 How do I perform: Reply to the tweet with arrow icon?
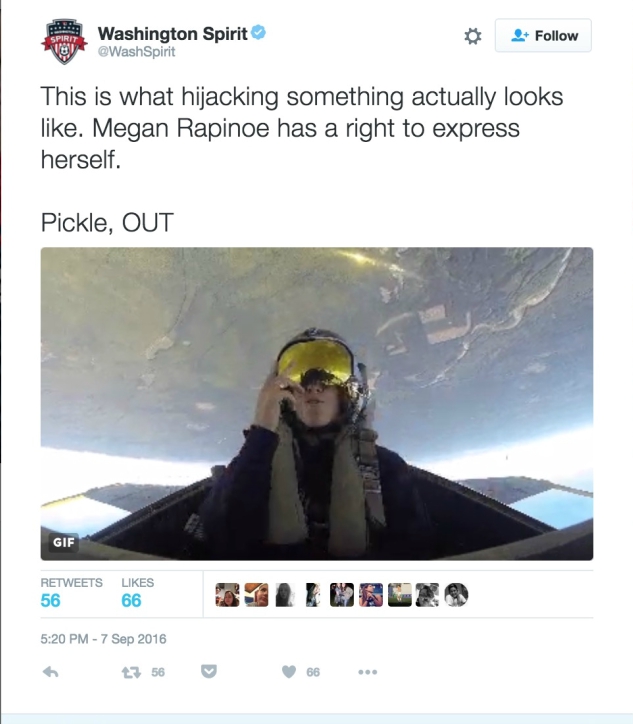coord(50,672)
